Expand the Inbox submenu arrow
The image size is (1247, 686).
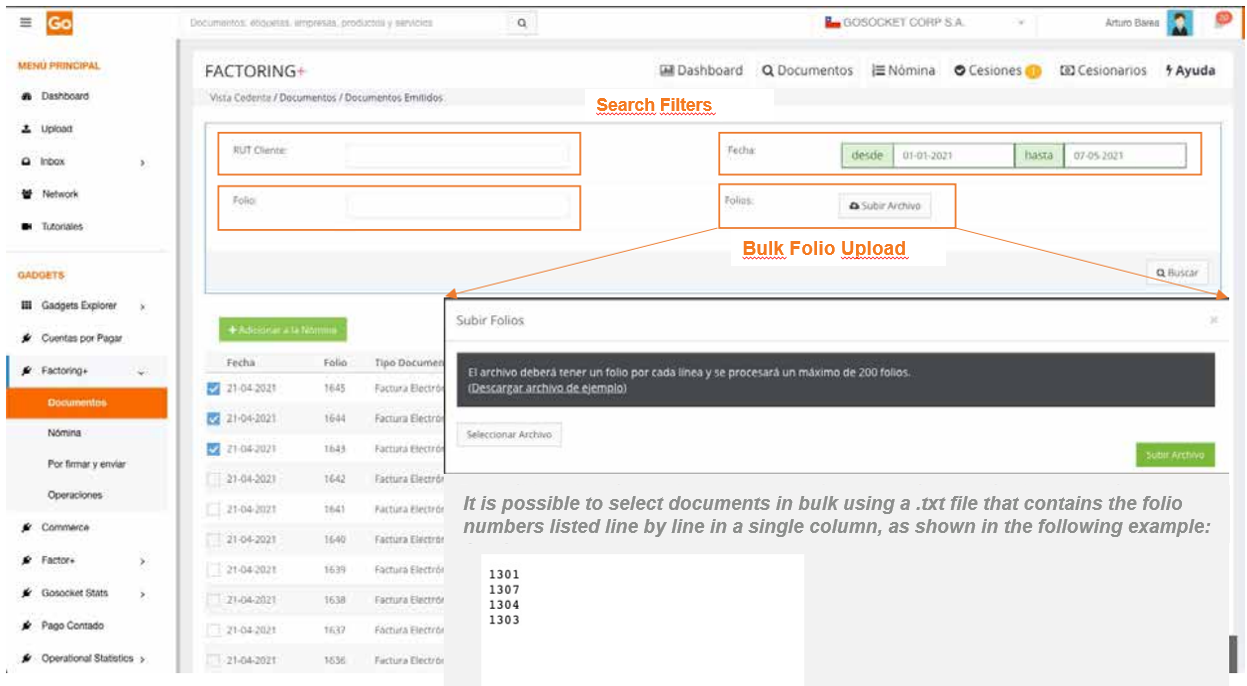(142, 162)
